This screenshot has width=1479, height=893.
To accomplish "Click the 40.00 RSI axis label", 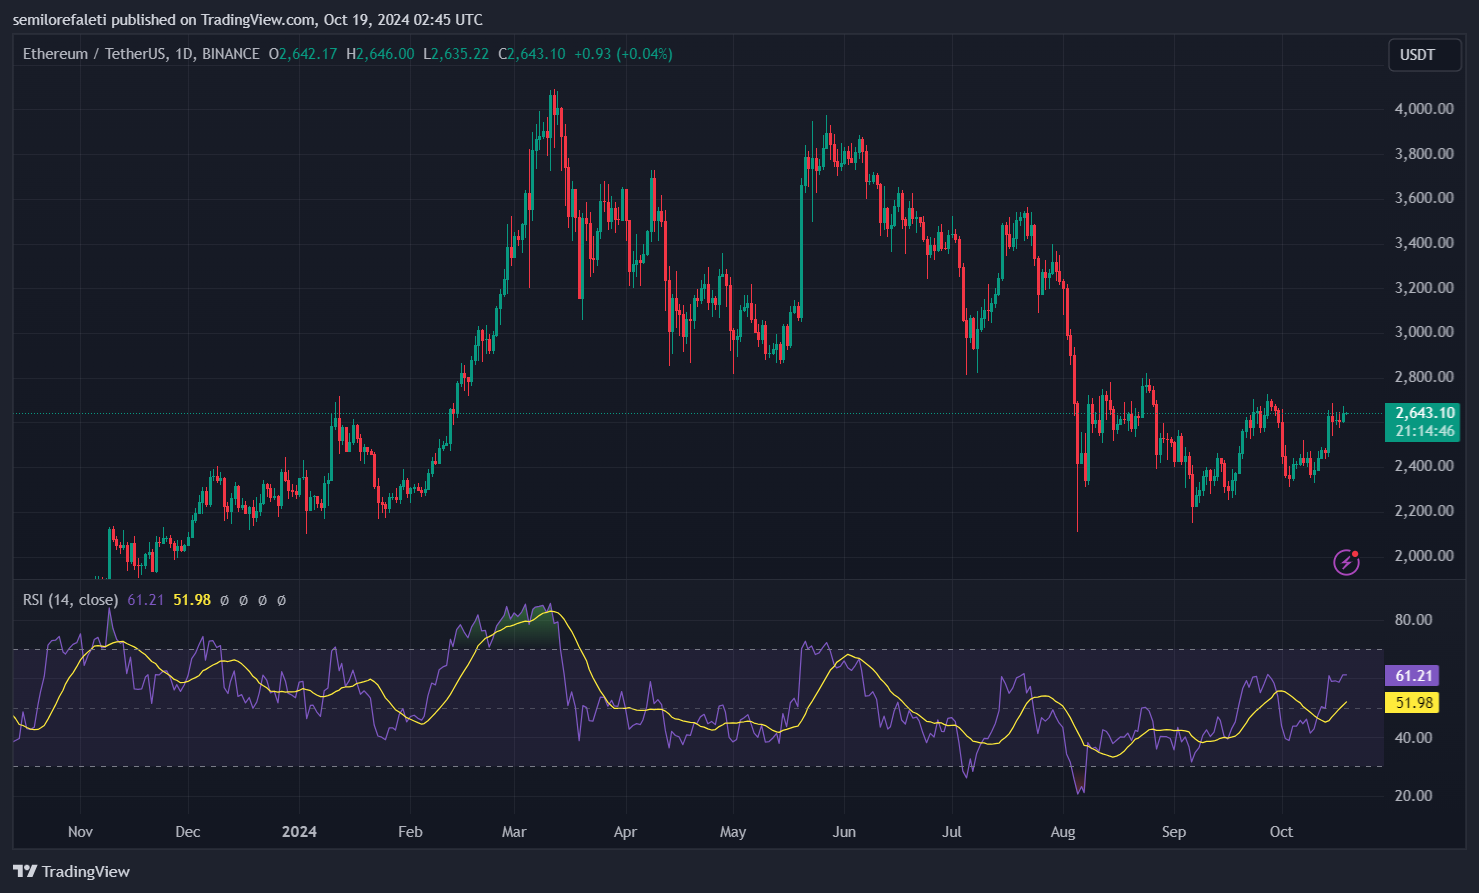I will point(1413,738).
